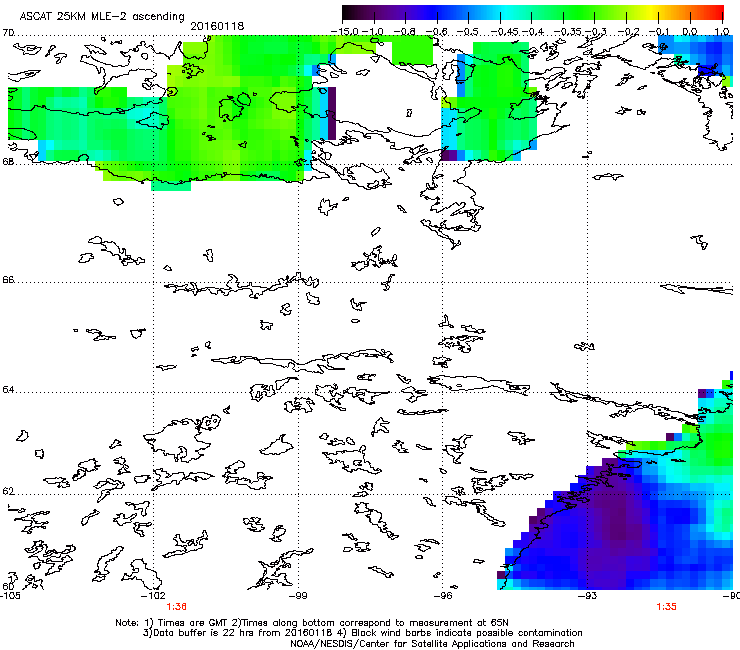Click the note line 'Data buffer is 22 hrs'
The image size is (740, 650).
[x=201, y=633]
